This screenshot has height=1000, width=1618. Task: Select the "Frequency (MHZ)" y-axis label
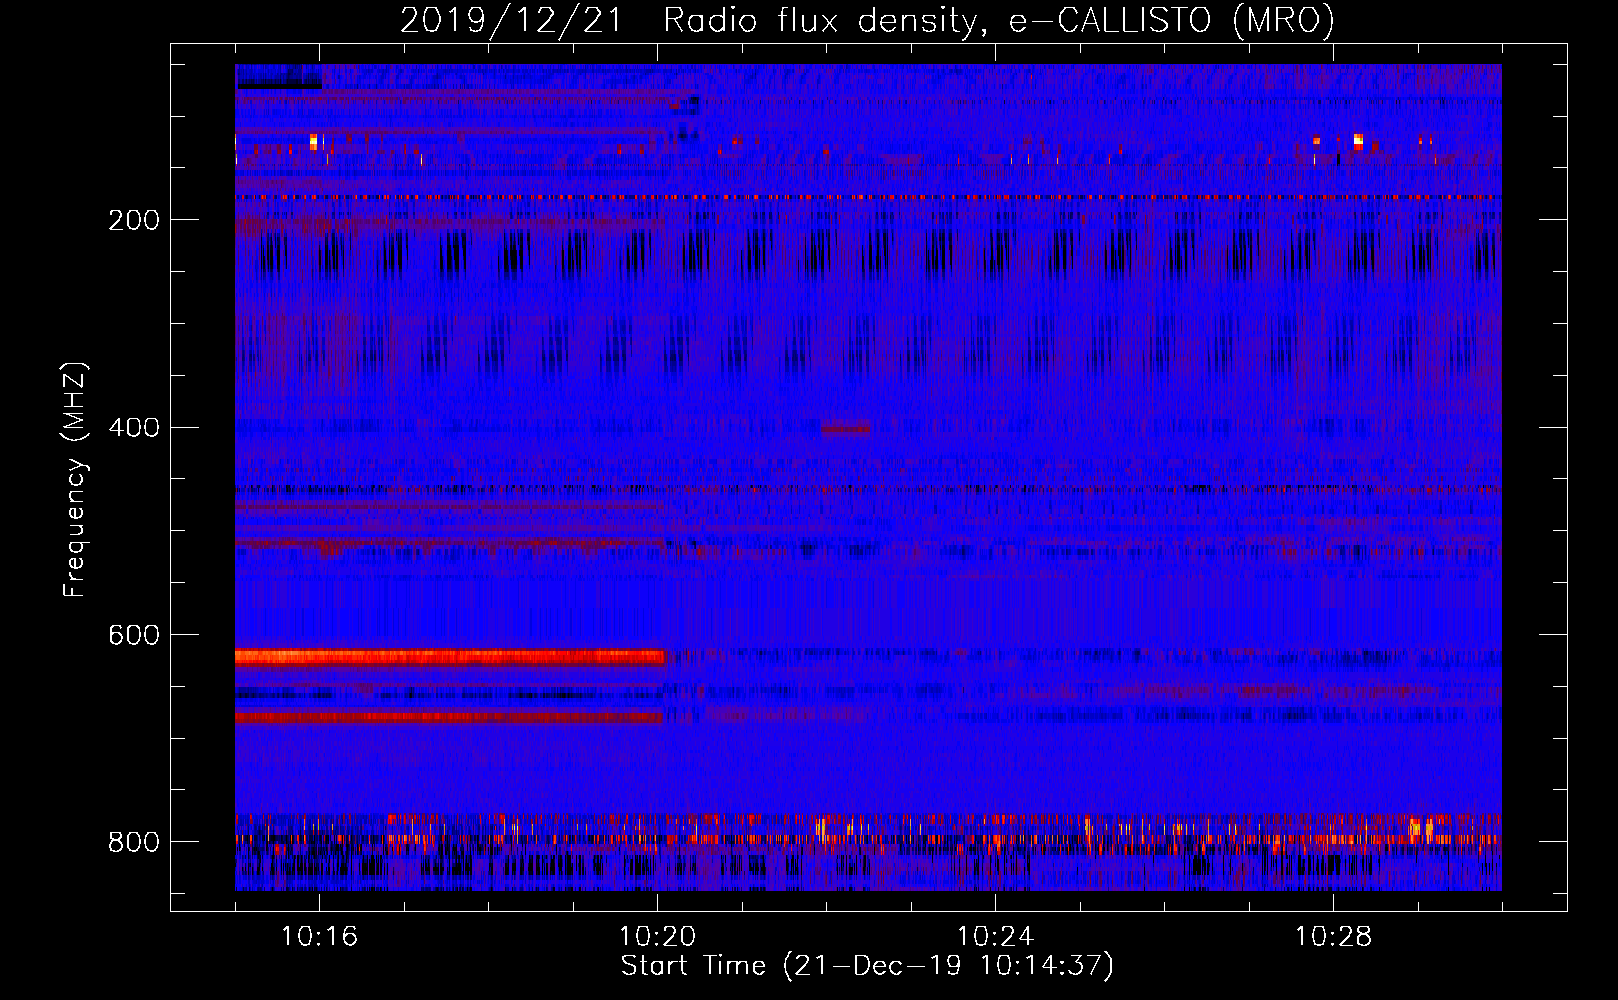75,480
